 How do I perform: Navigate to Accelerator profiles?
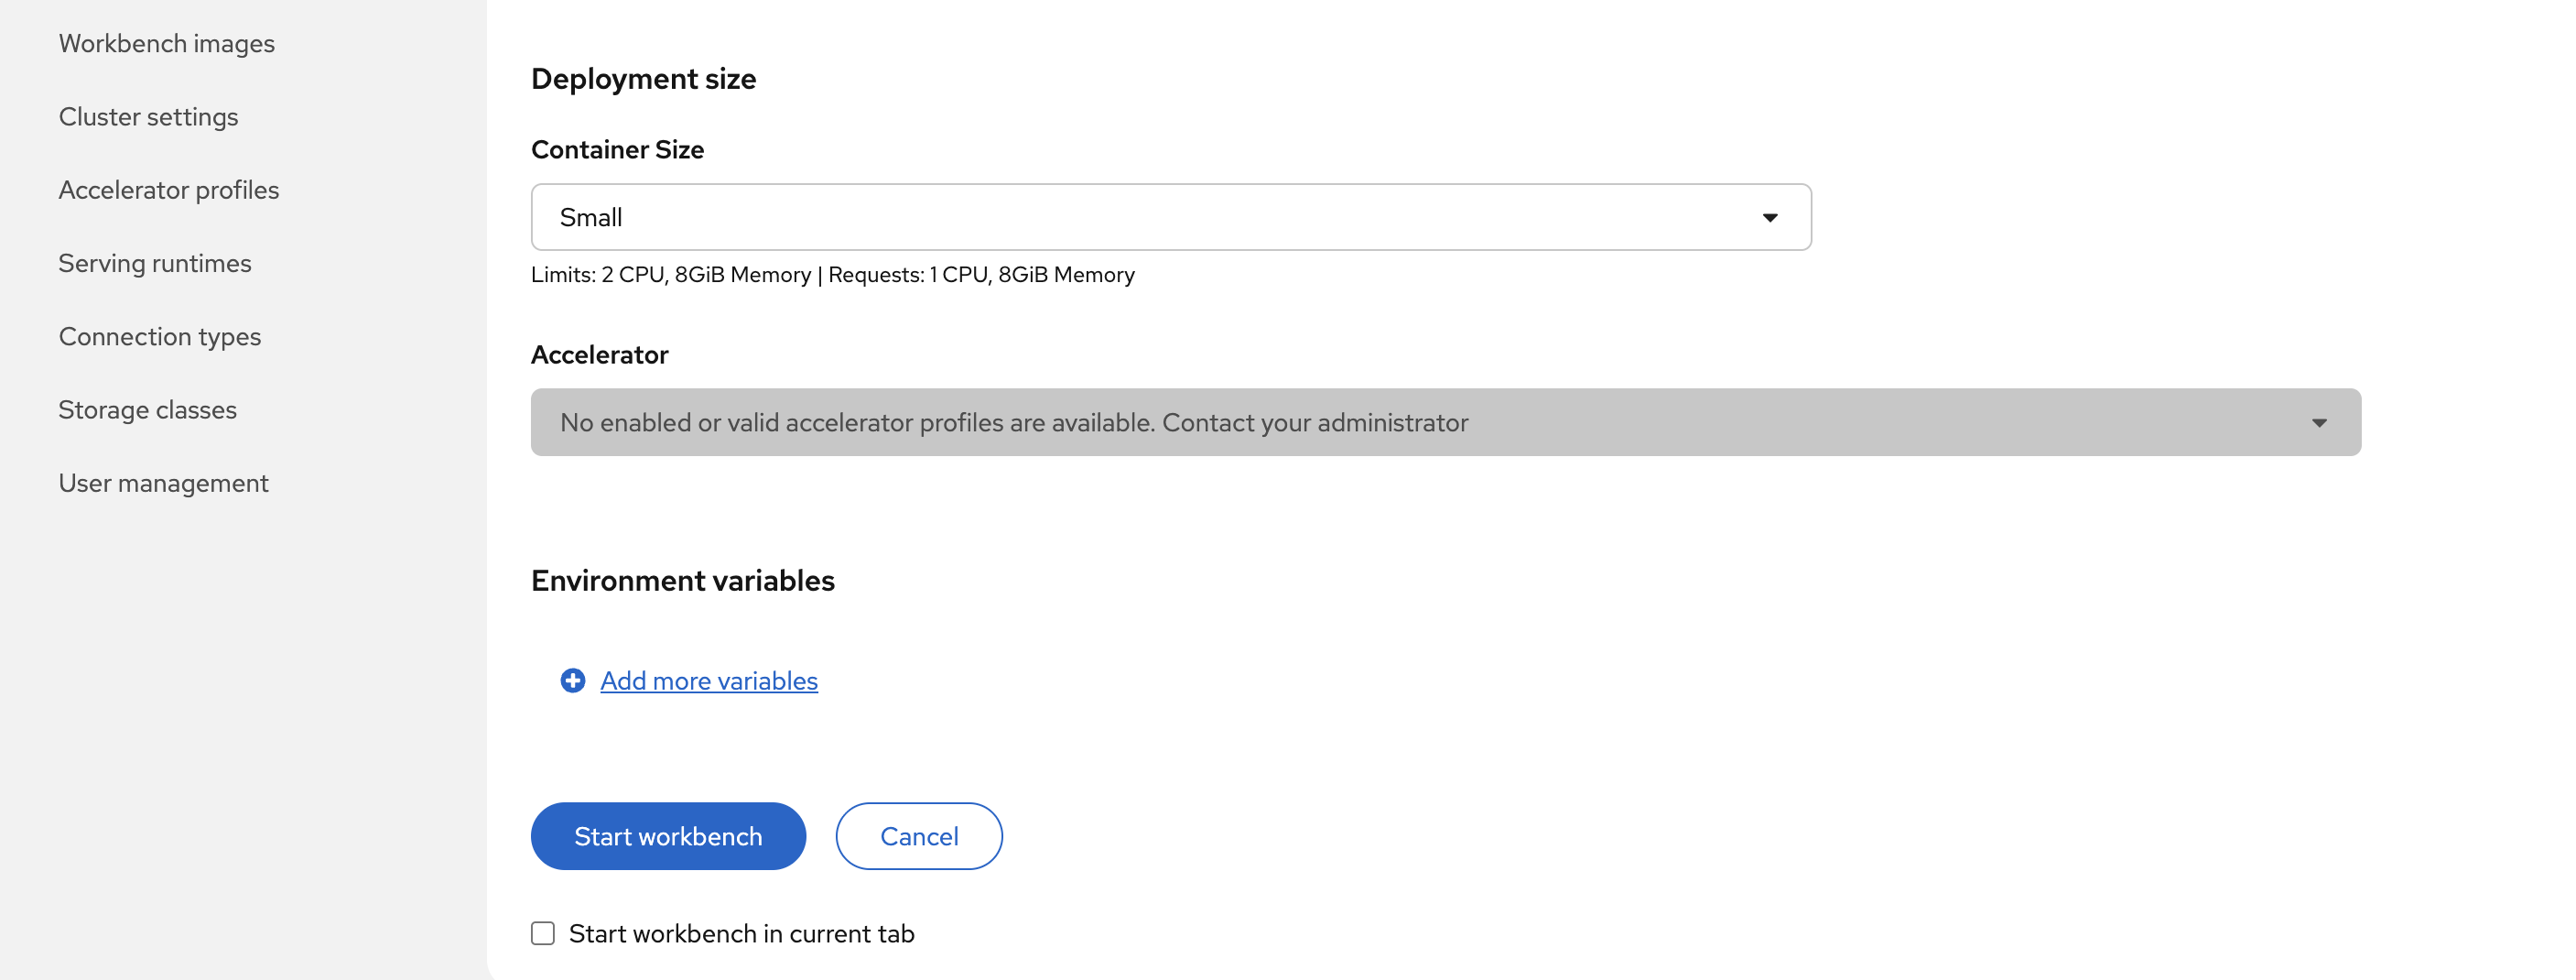click(x=168, y=190)
